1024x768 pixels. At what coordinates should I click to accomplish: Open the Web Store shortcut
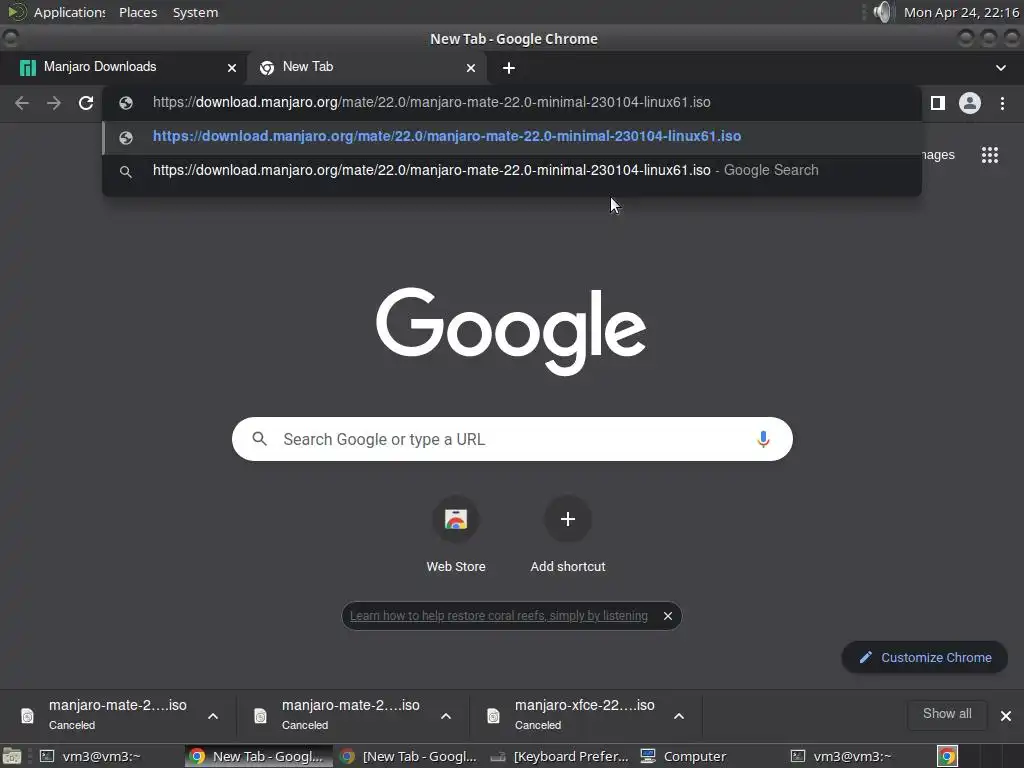456,519
